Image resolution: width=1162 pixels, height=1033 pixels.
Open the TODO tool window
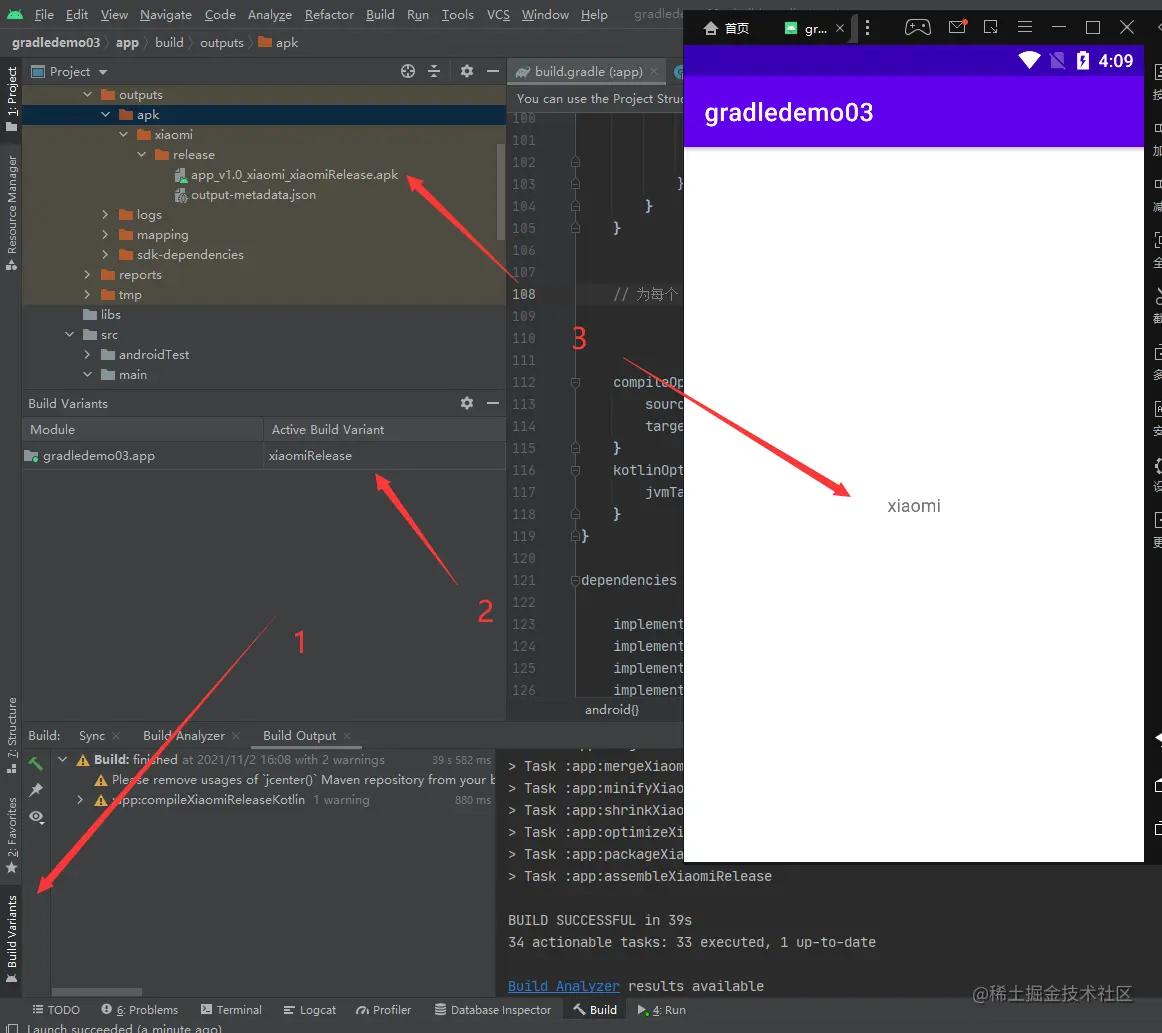[x=56, y=1010]
